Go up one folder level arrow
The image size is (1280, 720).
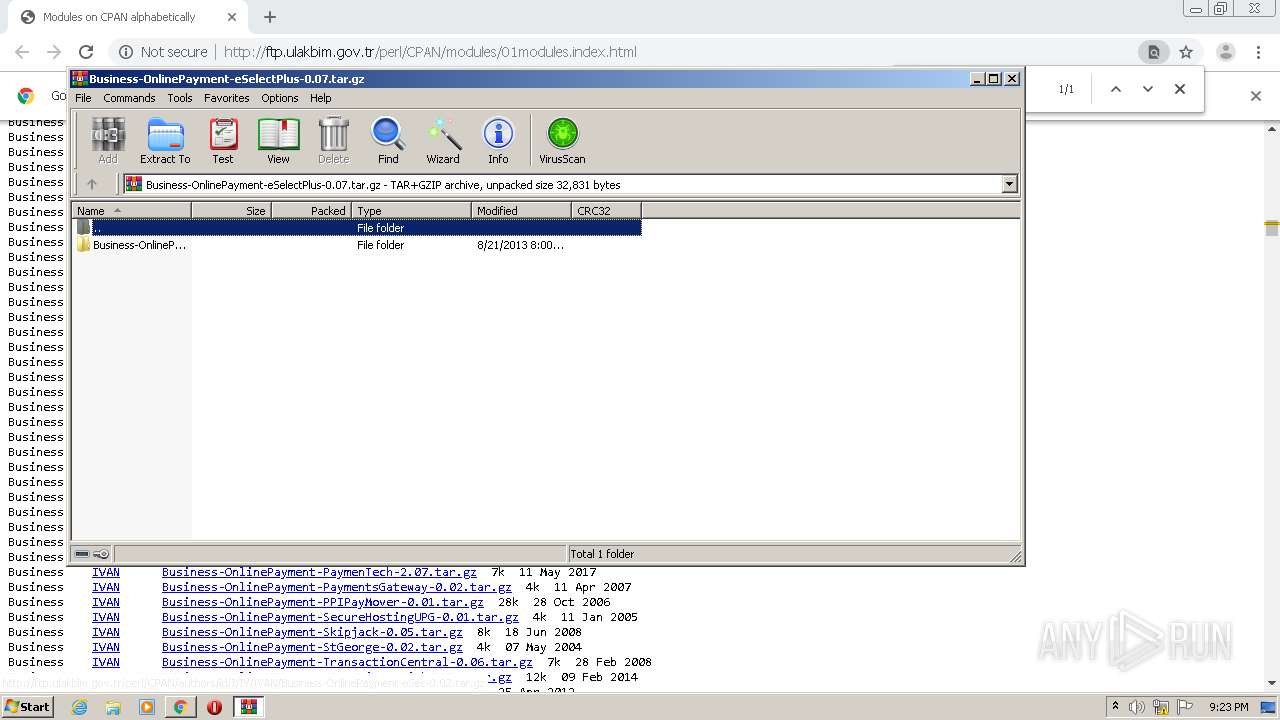(x=92, y=184)
